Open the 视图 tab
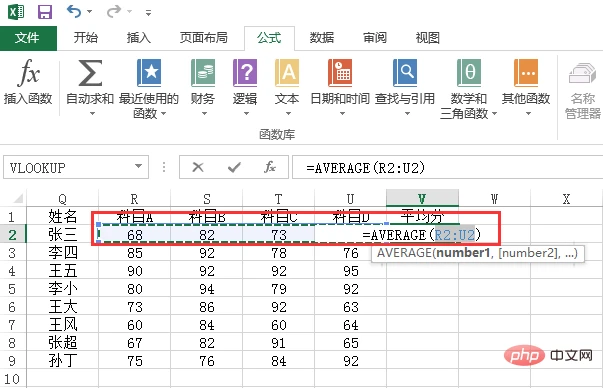 coord(428,38)
